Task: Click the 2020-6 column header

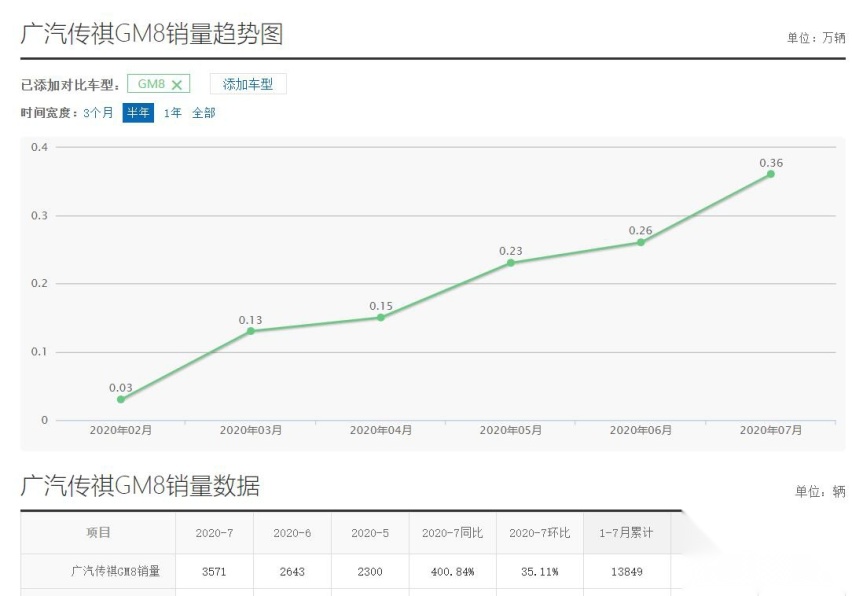Action: coord(292,533)
